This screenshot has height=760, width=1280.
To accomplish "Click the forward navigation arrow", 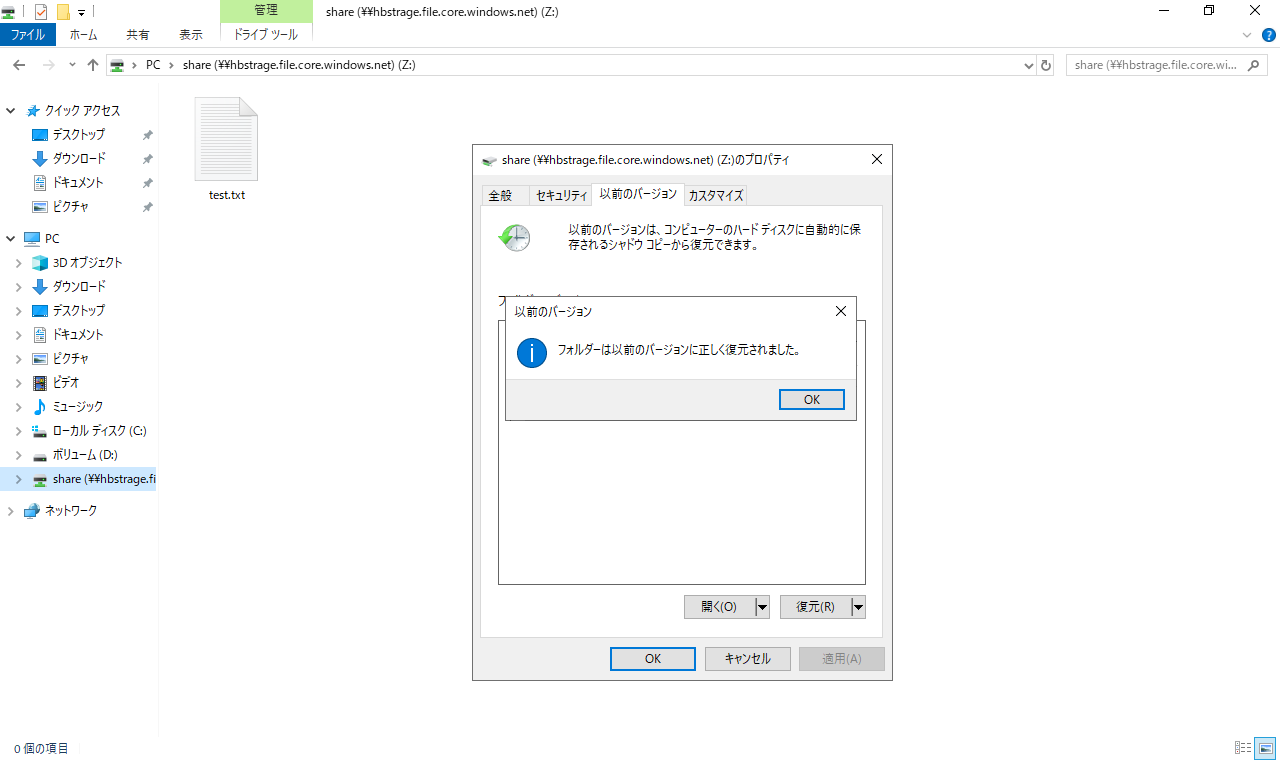I will click(48, 65).
